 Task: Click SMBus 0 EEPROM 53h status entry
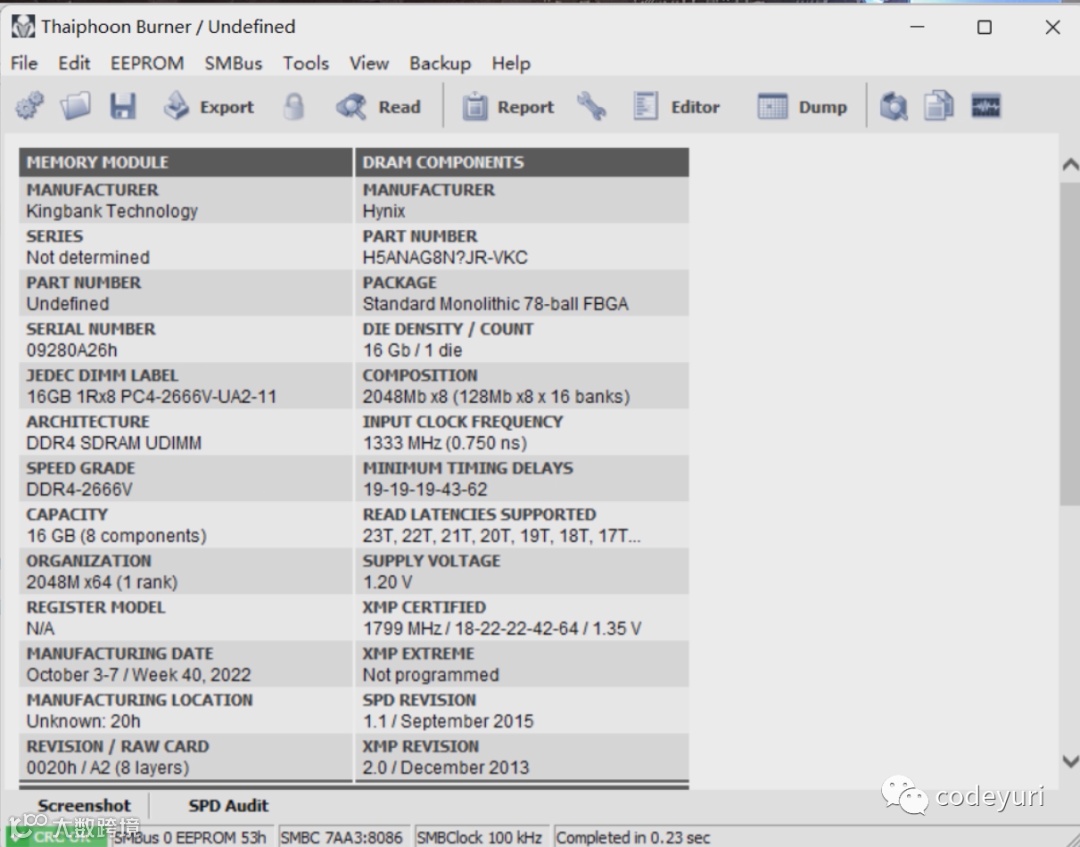[x=190, y=837]
